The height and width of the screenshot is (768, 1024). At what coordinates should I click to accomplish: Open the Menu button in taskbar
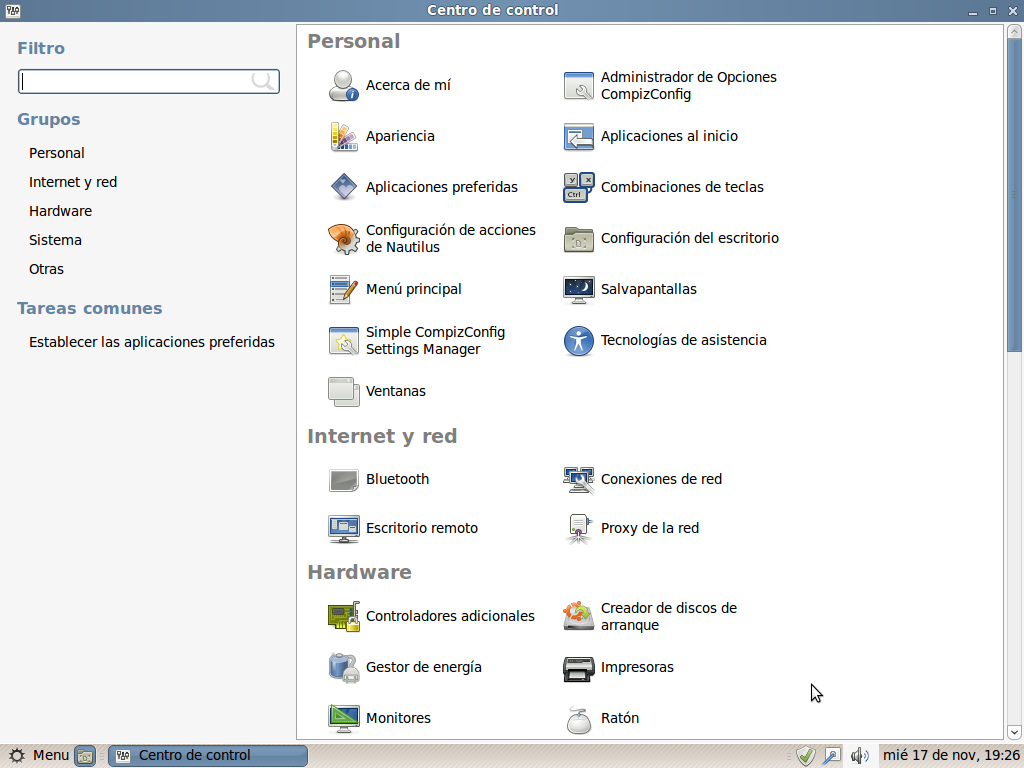pos(40,756)
